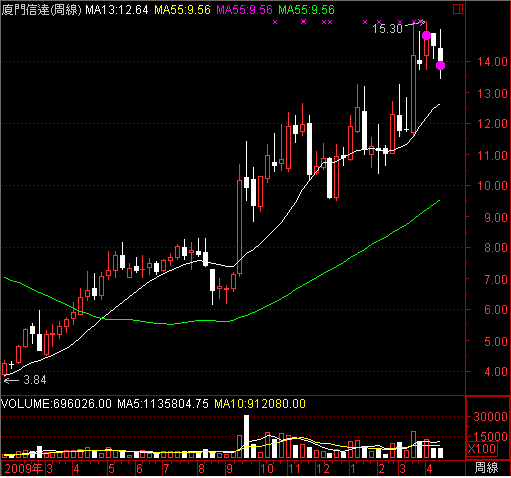Click the volume MA5:1135804.75 label
The image size is (511, 478).
click(163, 404)
